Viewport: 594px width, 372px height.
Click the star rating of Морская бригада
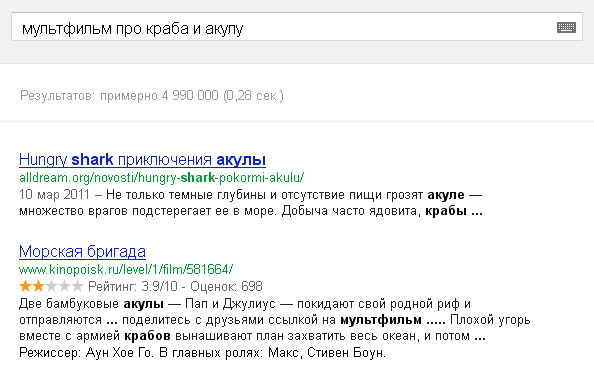51,286
